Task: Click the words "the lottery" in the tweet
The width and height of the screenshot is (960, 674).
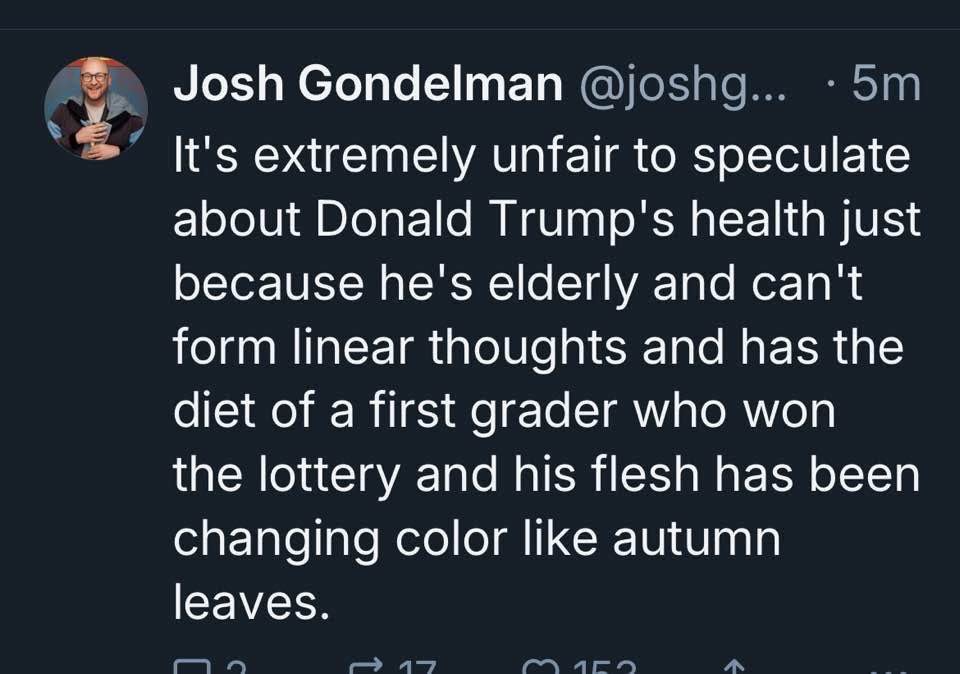Action: [286, 477]
